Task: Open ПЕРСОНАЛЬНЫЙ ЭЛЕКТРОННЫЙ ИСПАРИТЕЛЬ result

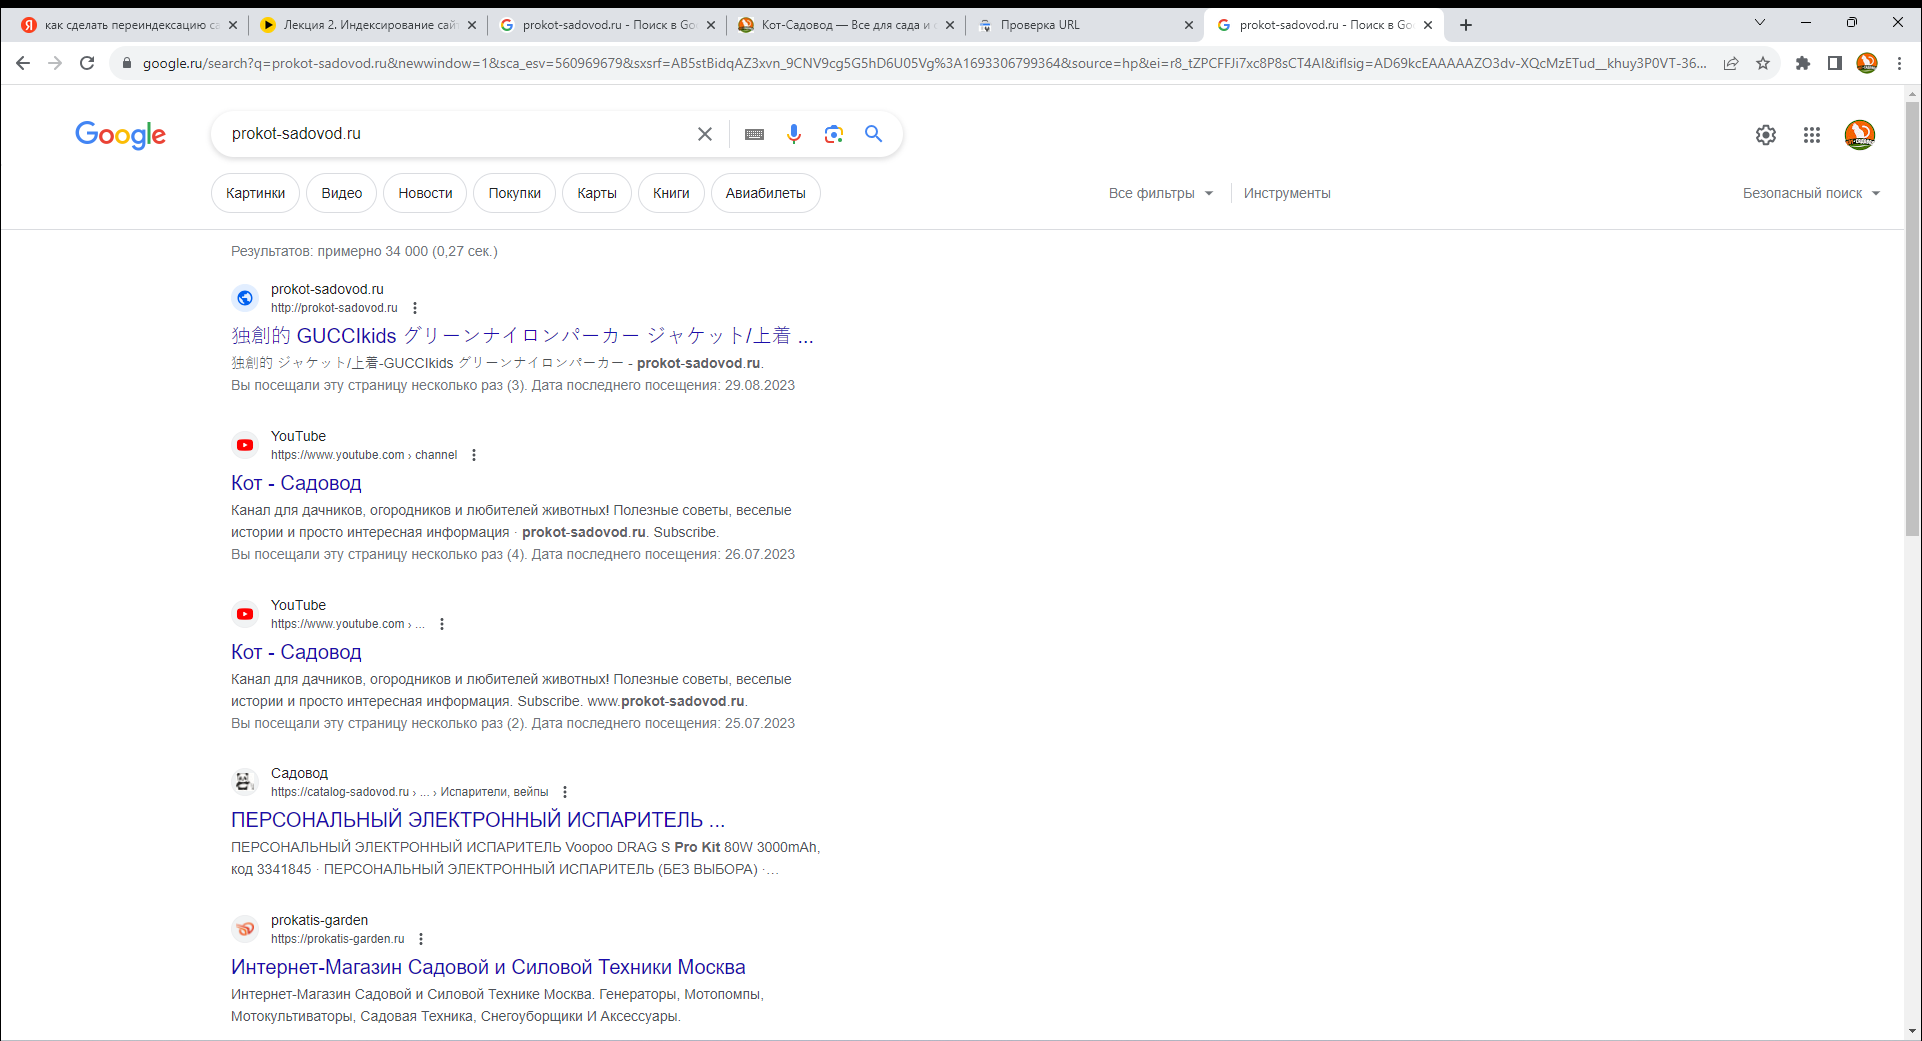Action: point(478,820)
